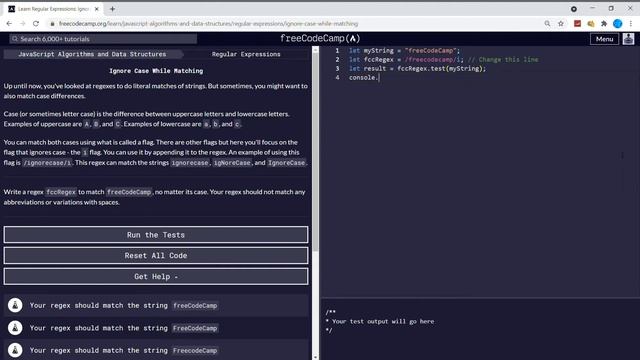The height and width of the screenshot is (360, 640).
Task: Click the let result line in editor
Action: [x=418, y=69]
